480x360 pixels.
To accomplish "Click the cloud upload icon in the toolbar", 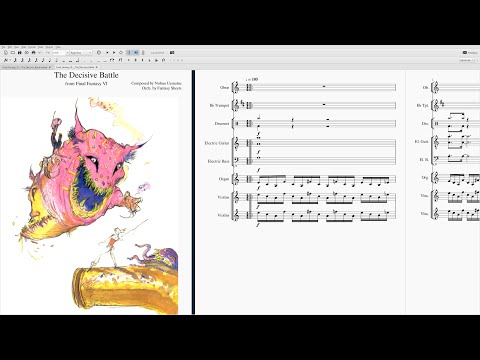I will (27, 53).
